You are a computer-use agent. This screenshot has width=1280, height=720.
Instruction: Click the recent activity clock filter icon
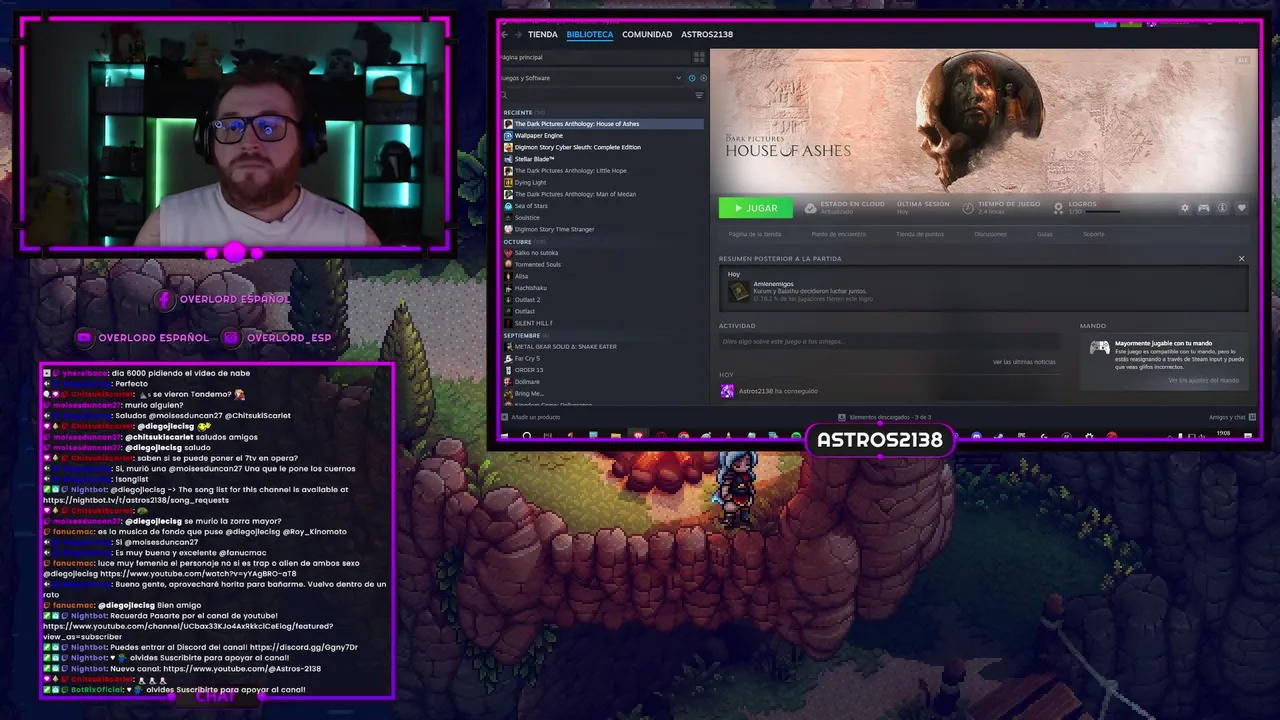click(692, 78)
